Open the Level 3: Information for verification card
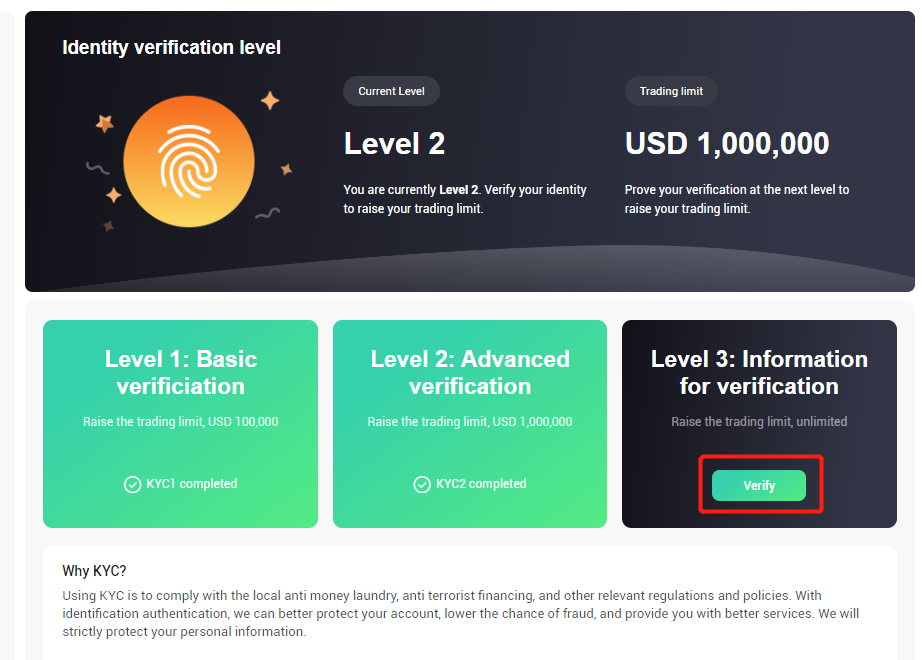This screenshot has height=660, width=922. click(759, 424)
